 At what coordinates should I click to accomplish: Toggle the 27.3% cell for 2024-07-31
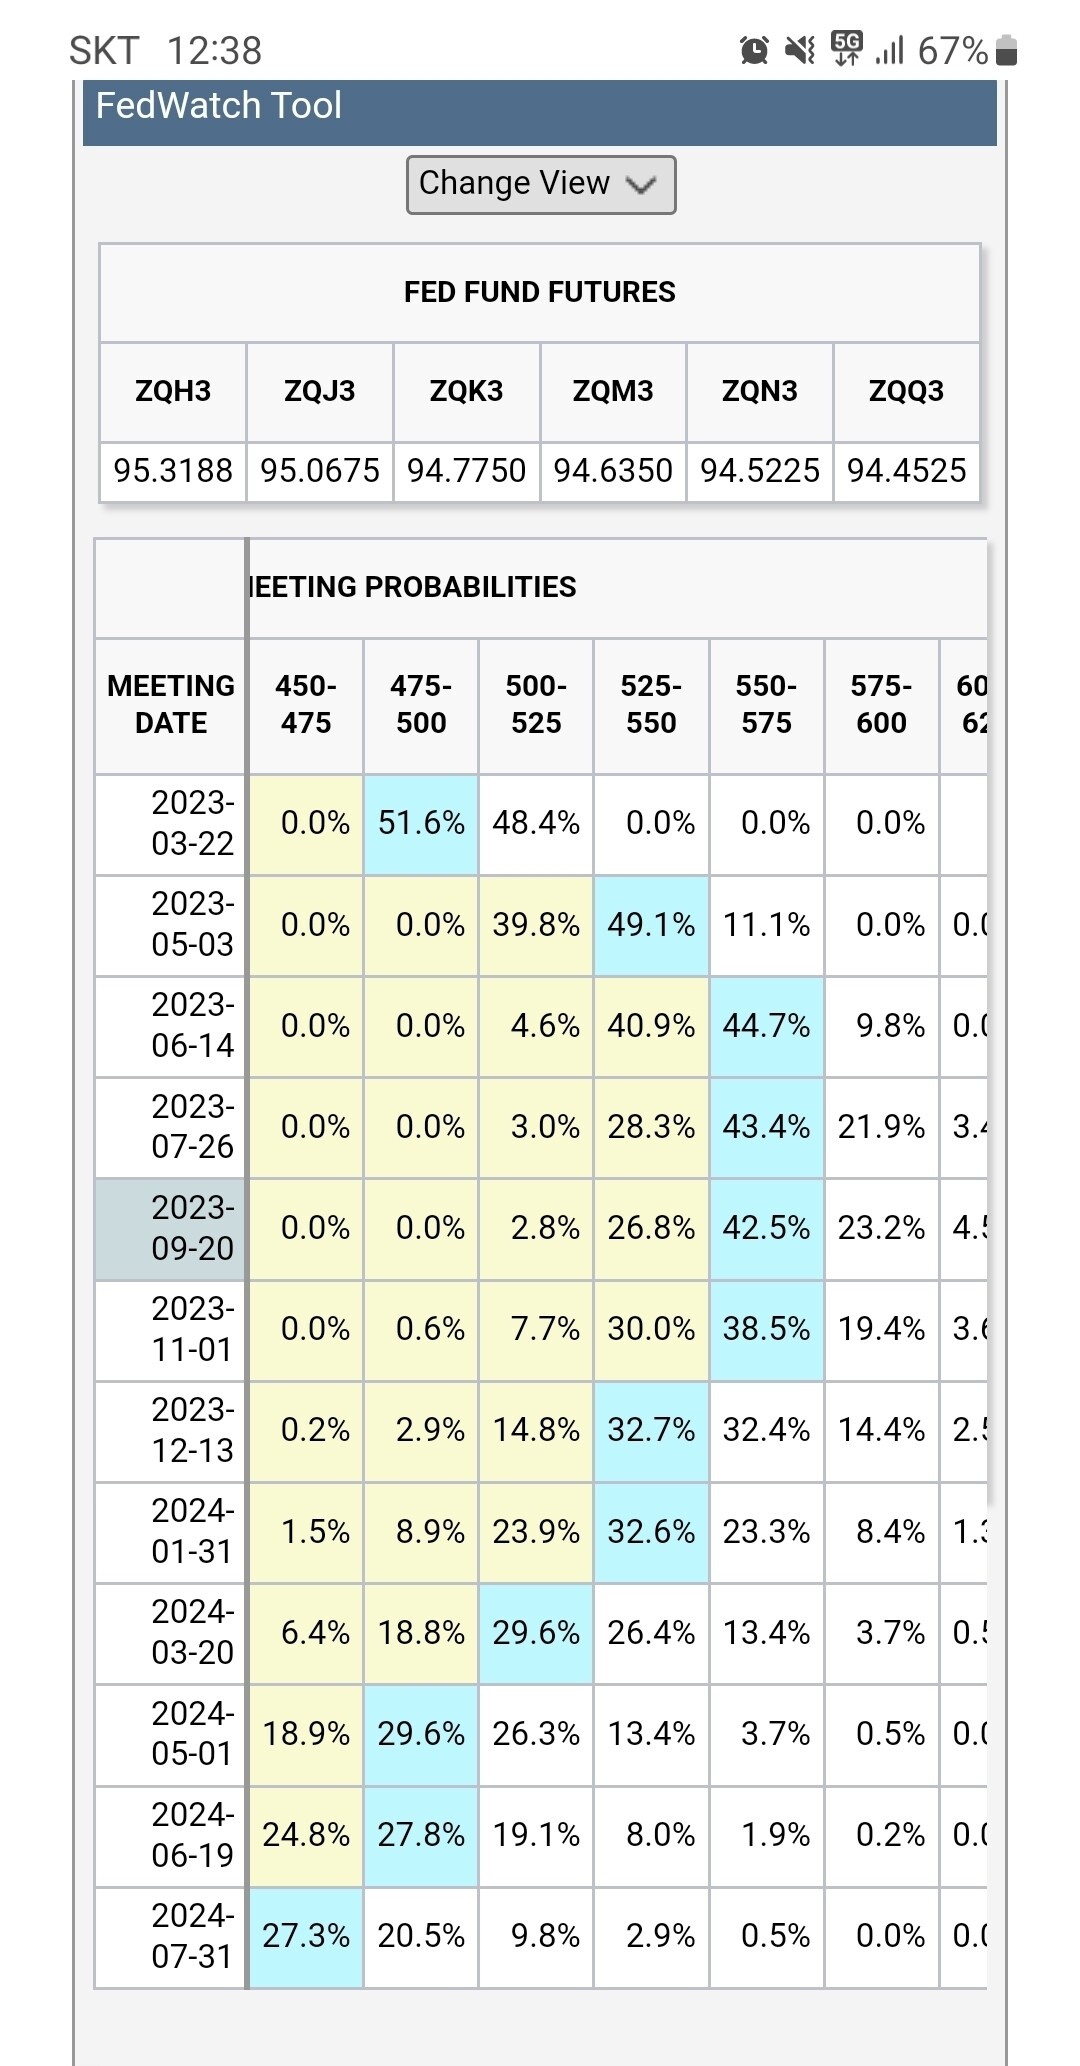point(305,1936)
